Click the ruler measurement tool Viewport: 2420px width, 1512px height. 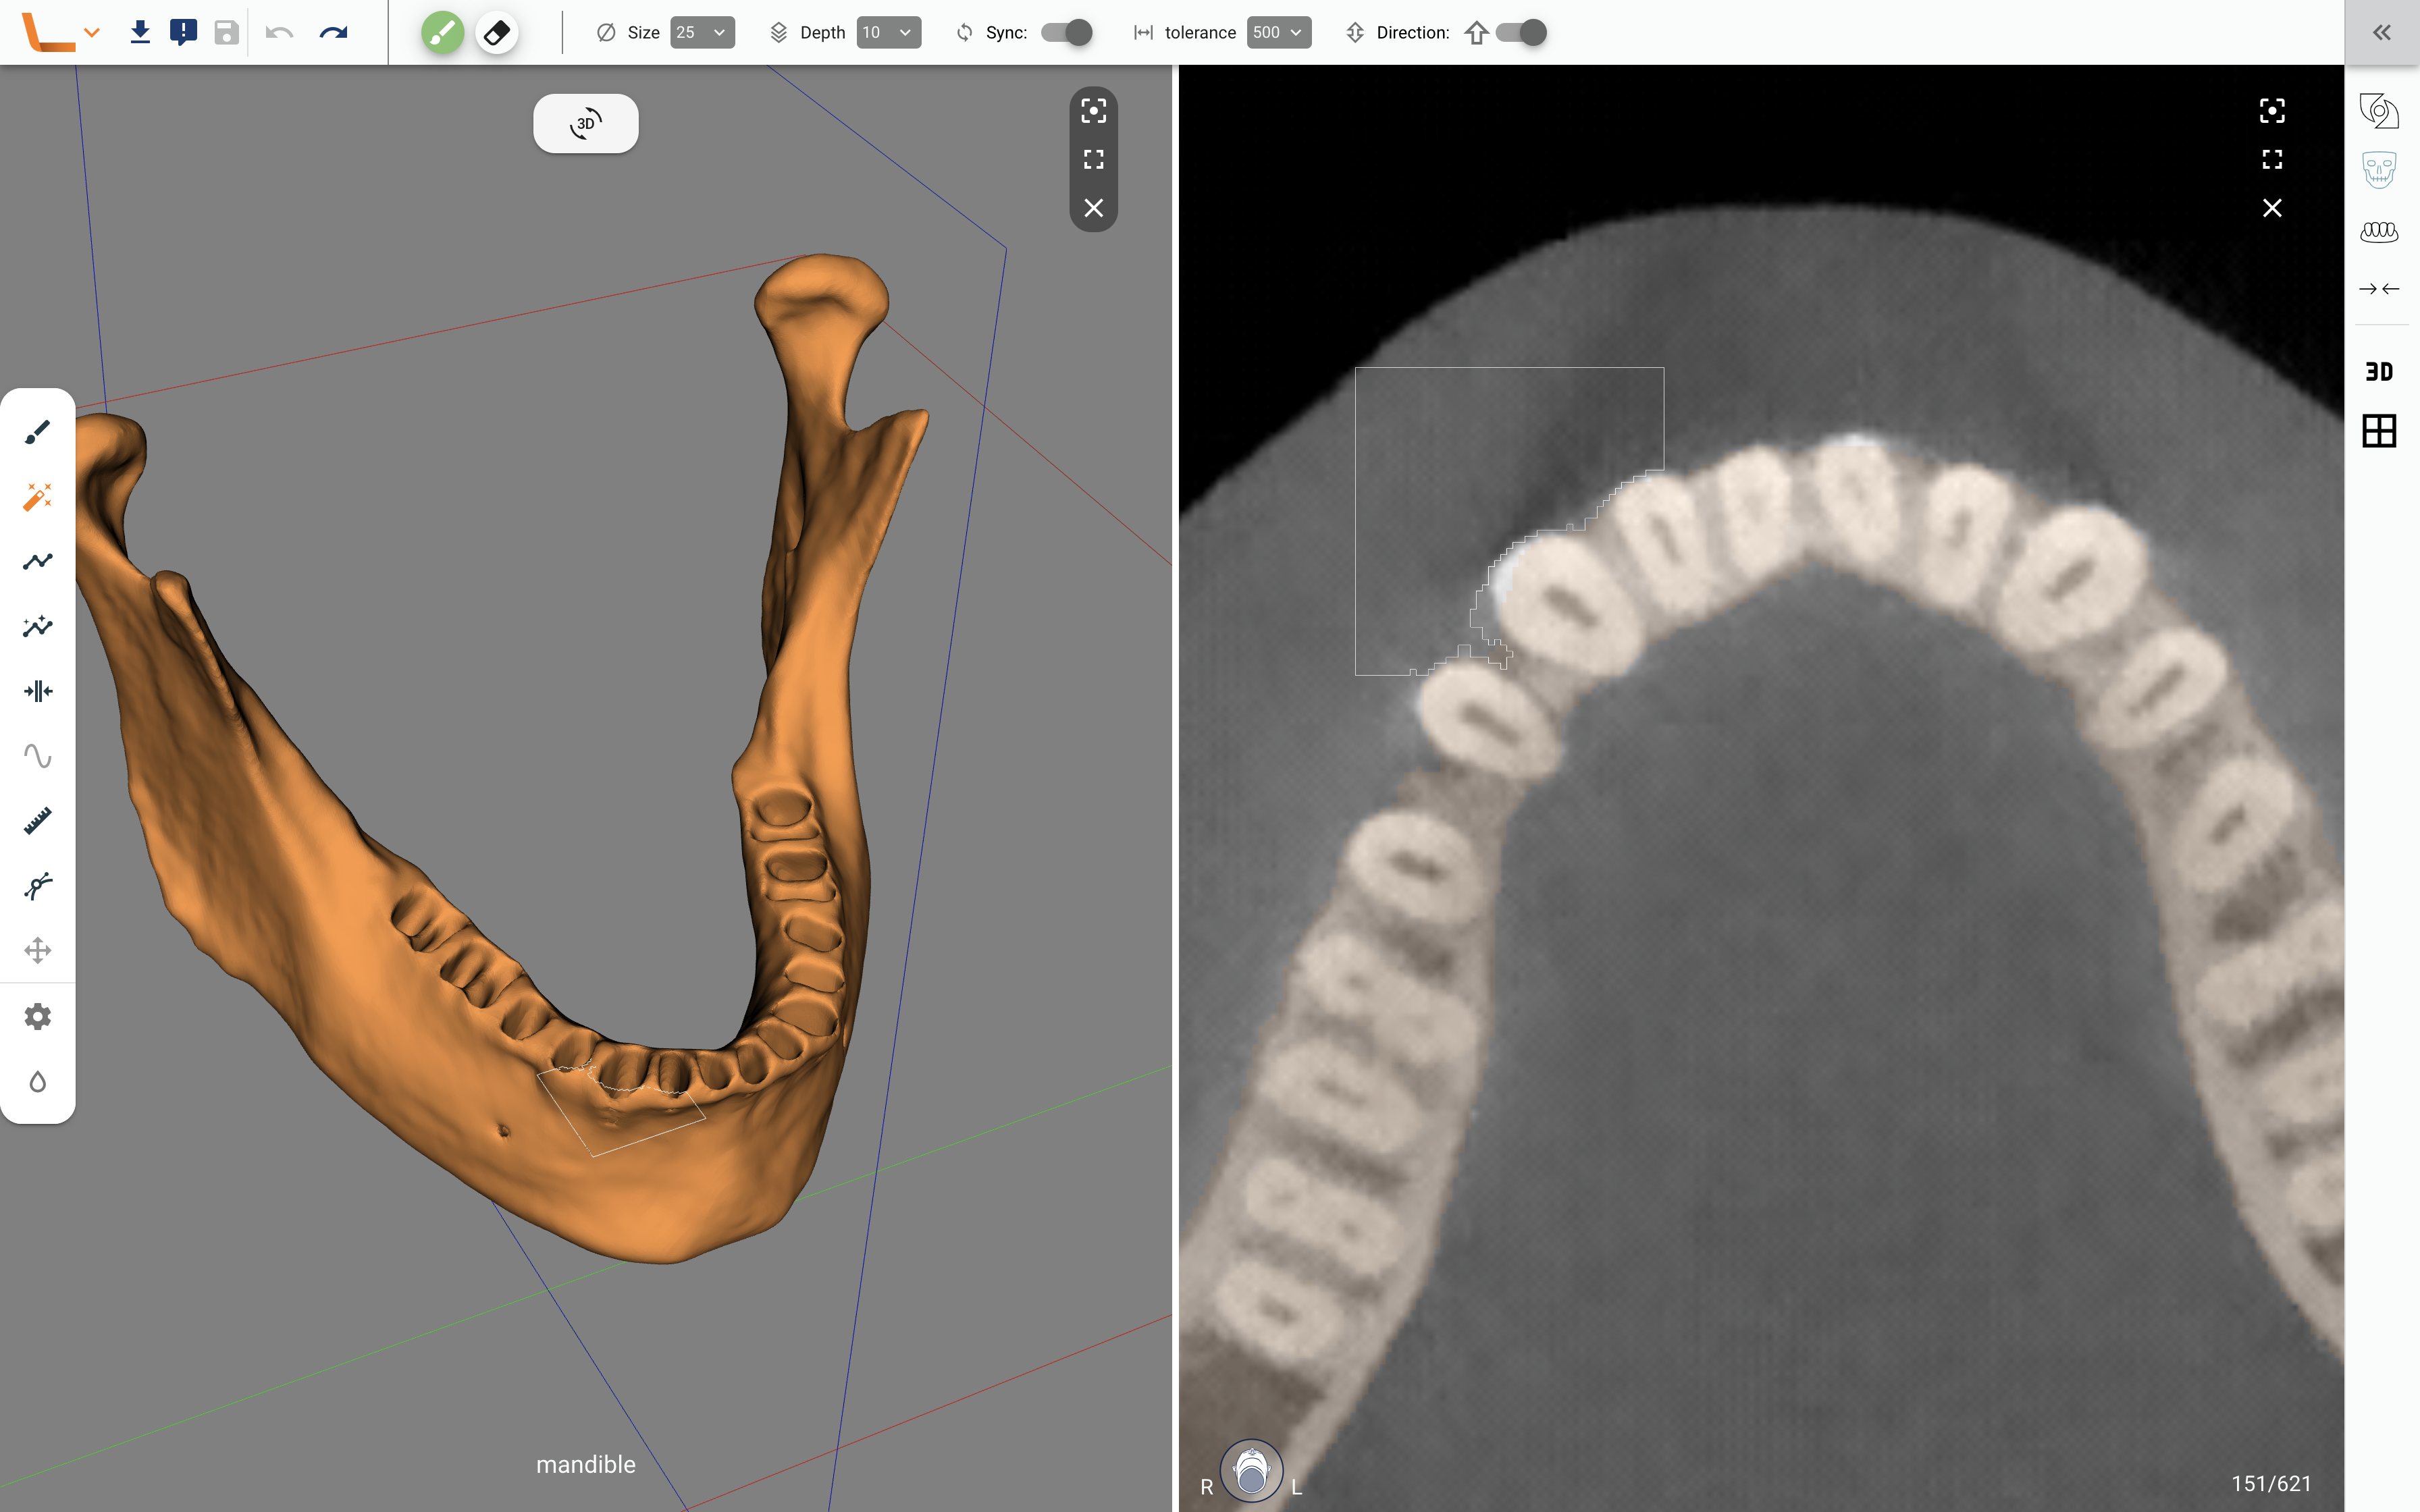pyautogui.click(x=37, y=821)
